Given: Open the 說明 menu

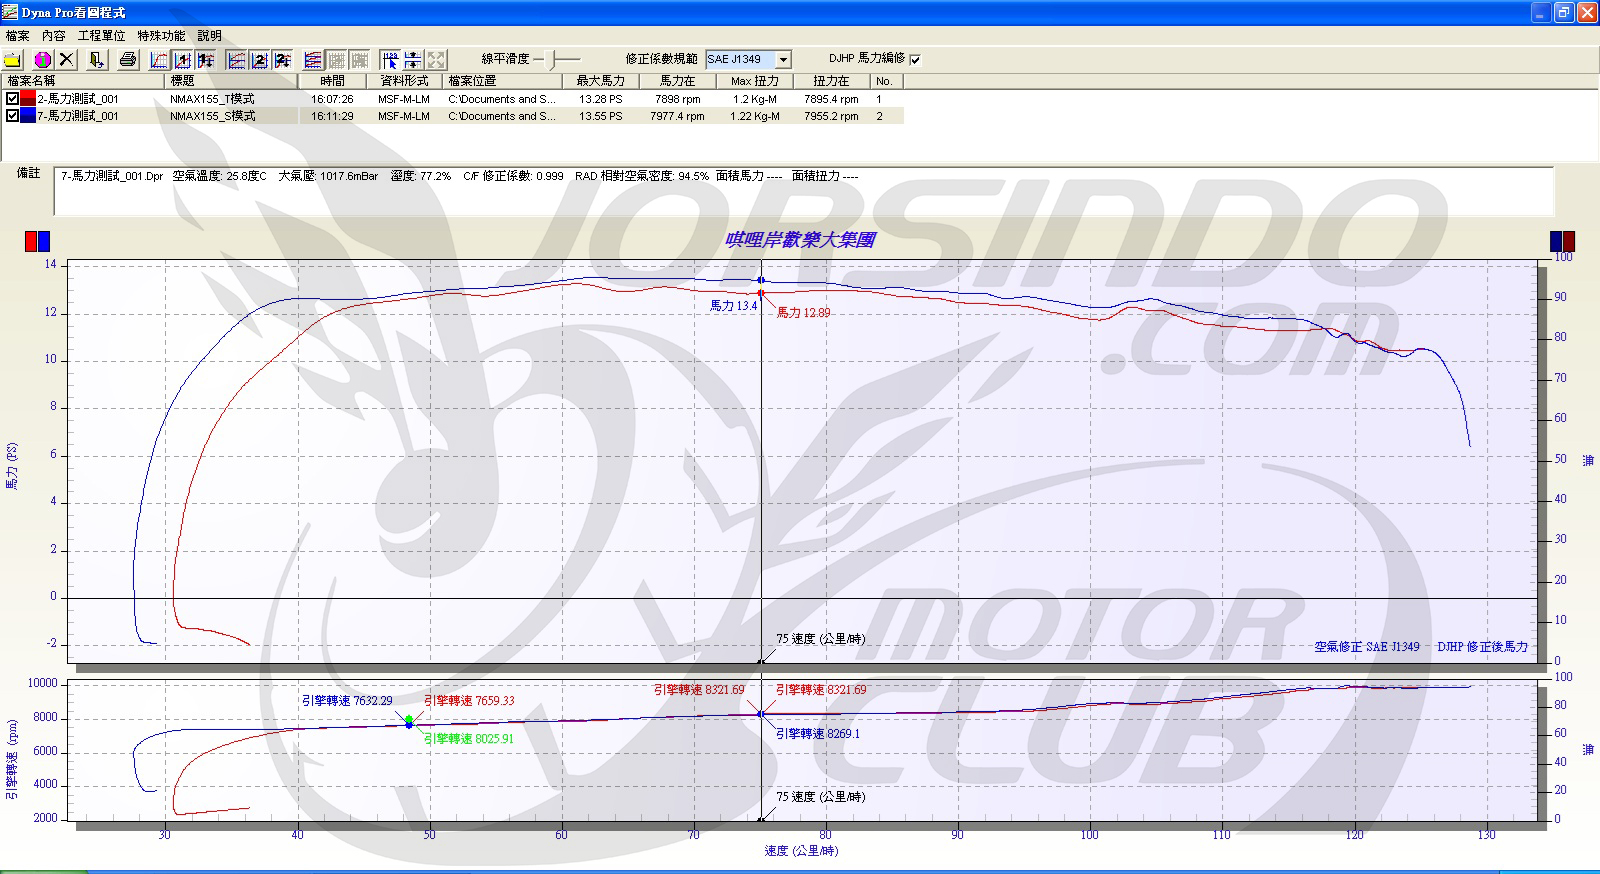Looking at the screenshot, I should coord(209,36).
